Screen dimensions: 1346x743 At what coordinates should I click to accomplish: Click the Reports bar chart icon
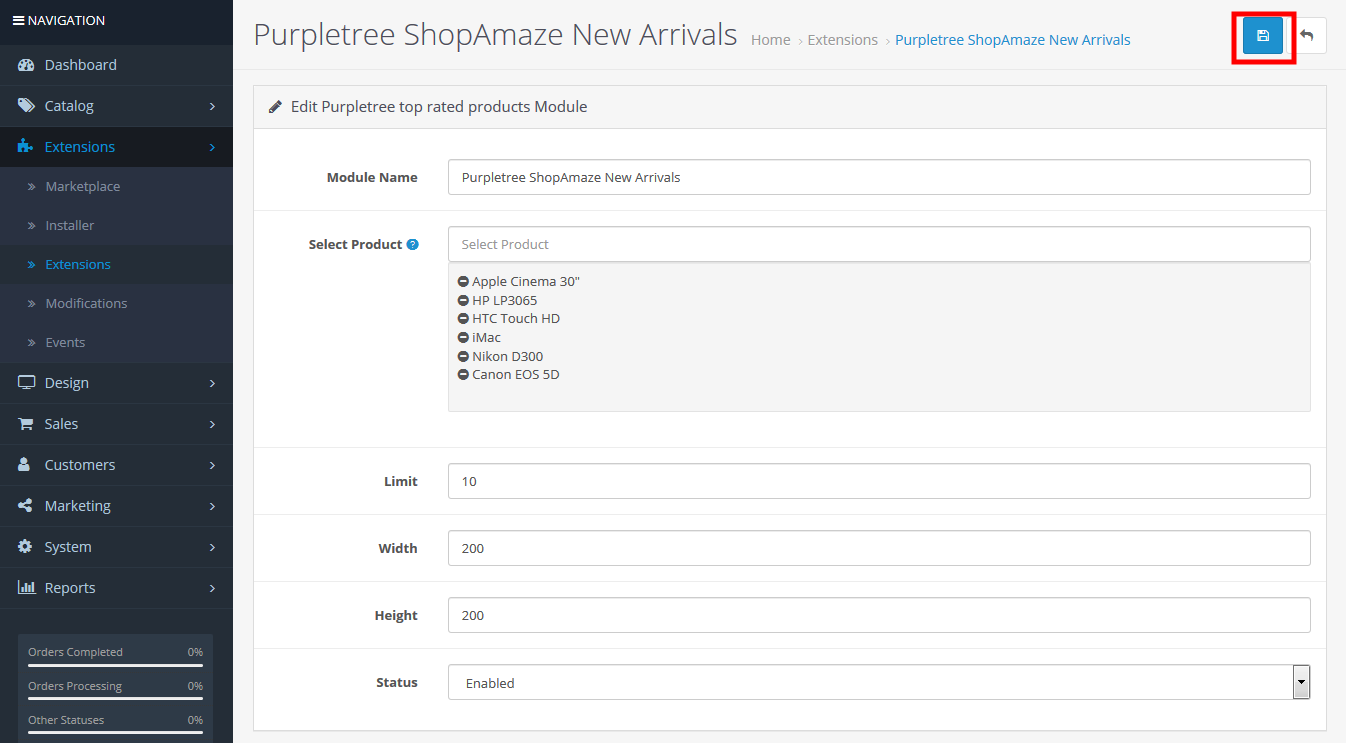(x=27, y=588)
